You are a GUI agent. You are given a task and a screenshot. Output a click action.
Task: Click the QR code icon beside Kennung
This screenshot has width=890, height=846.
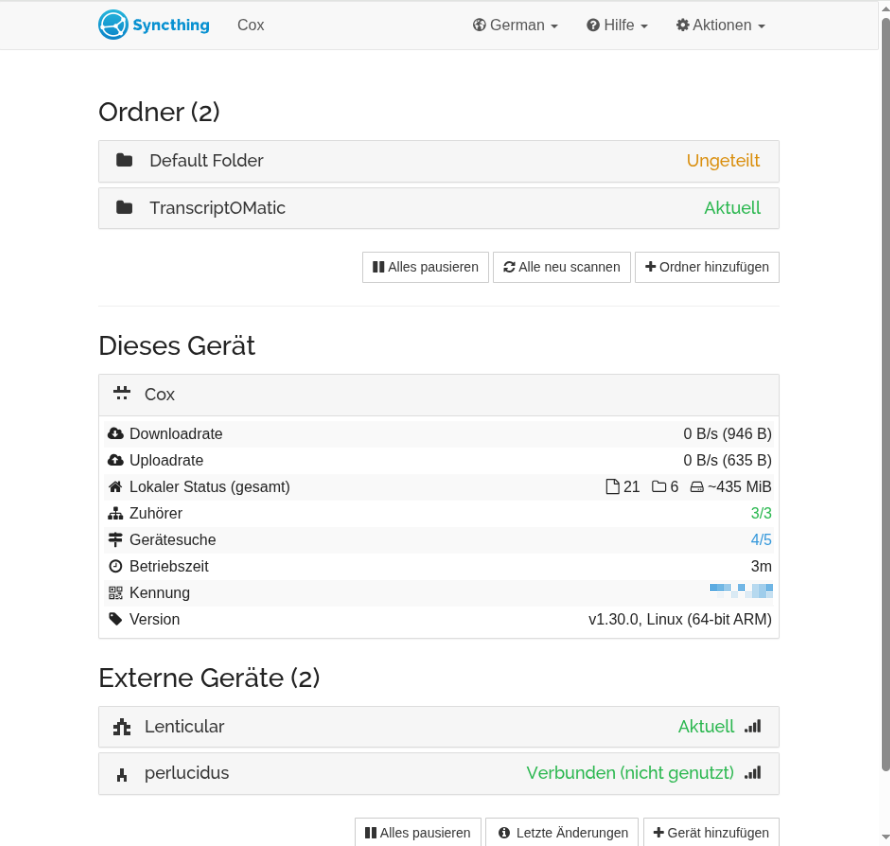(x=114, y=592)
